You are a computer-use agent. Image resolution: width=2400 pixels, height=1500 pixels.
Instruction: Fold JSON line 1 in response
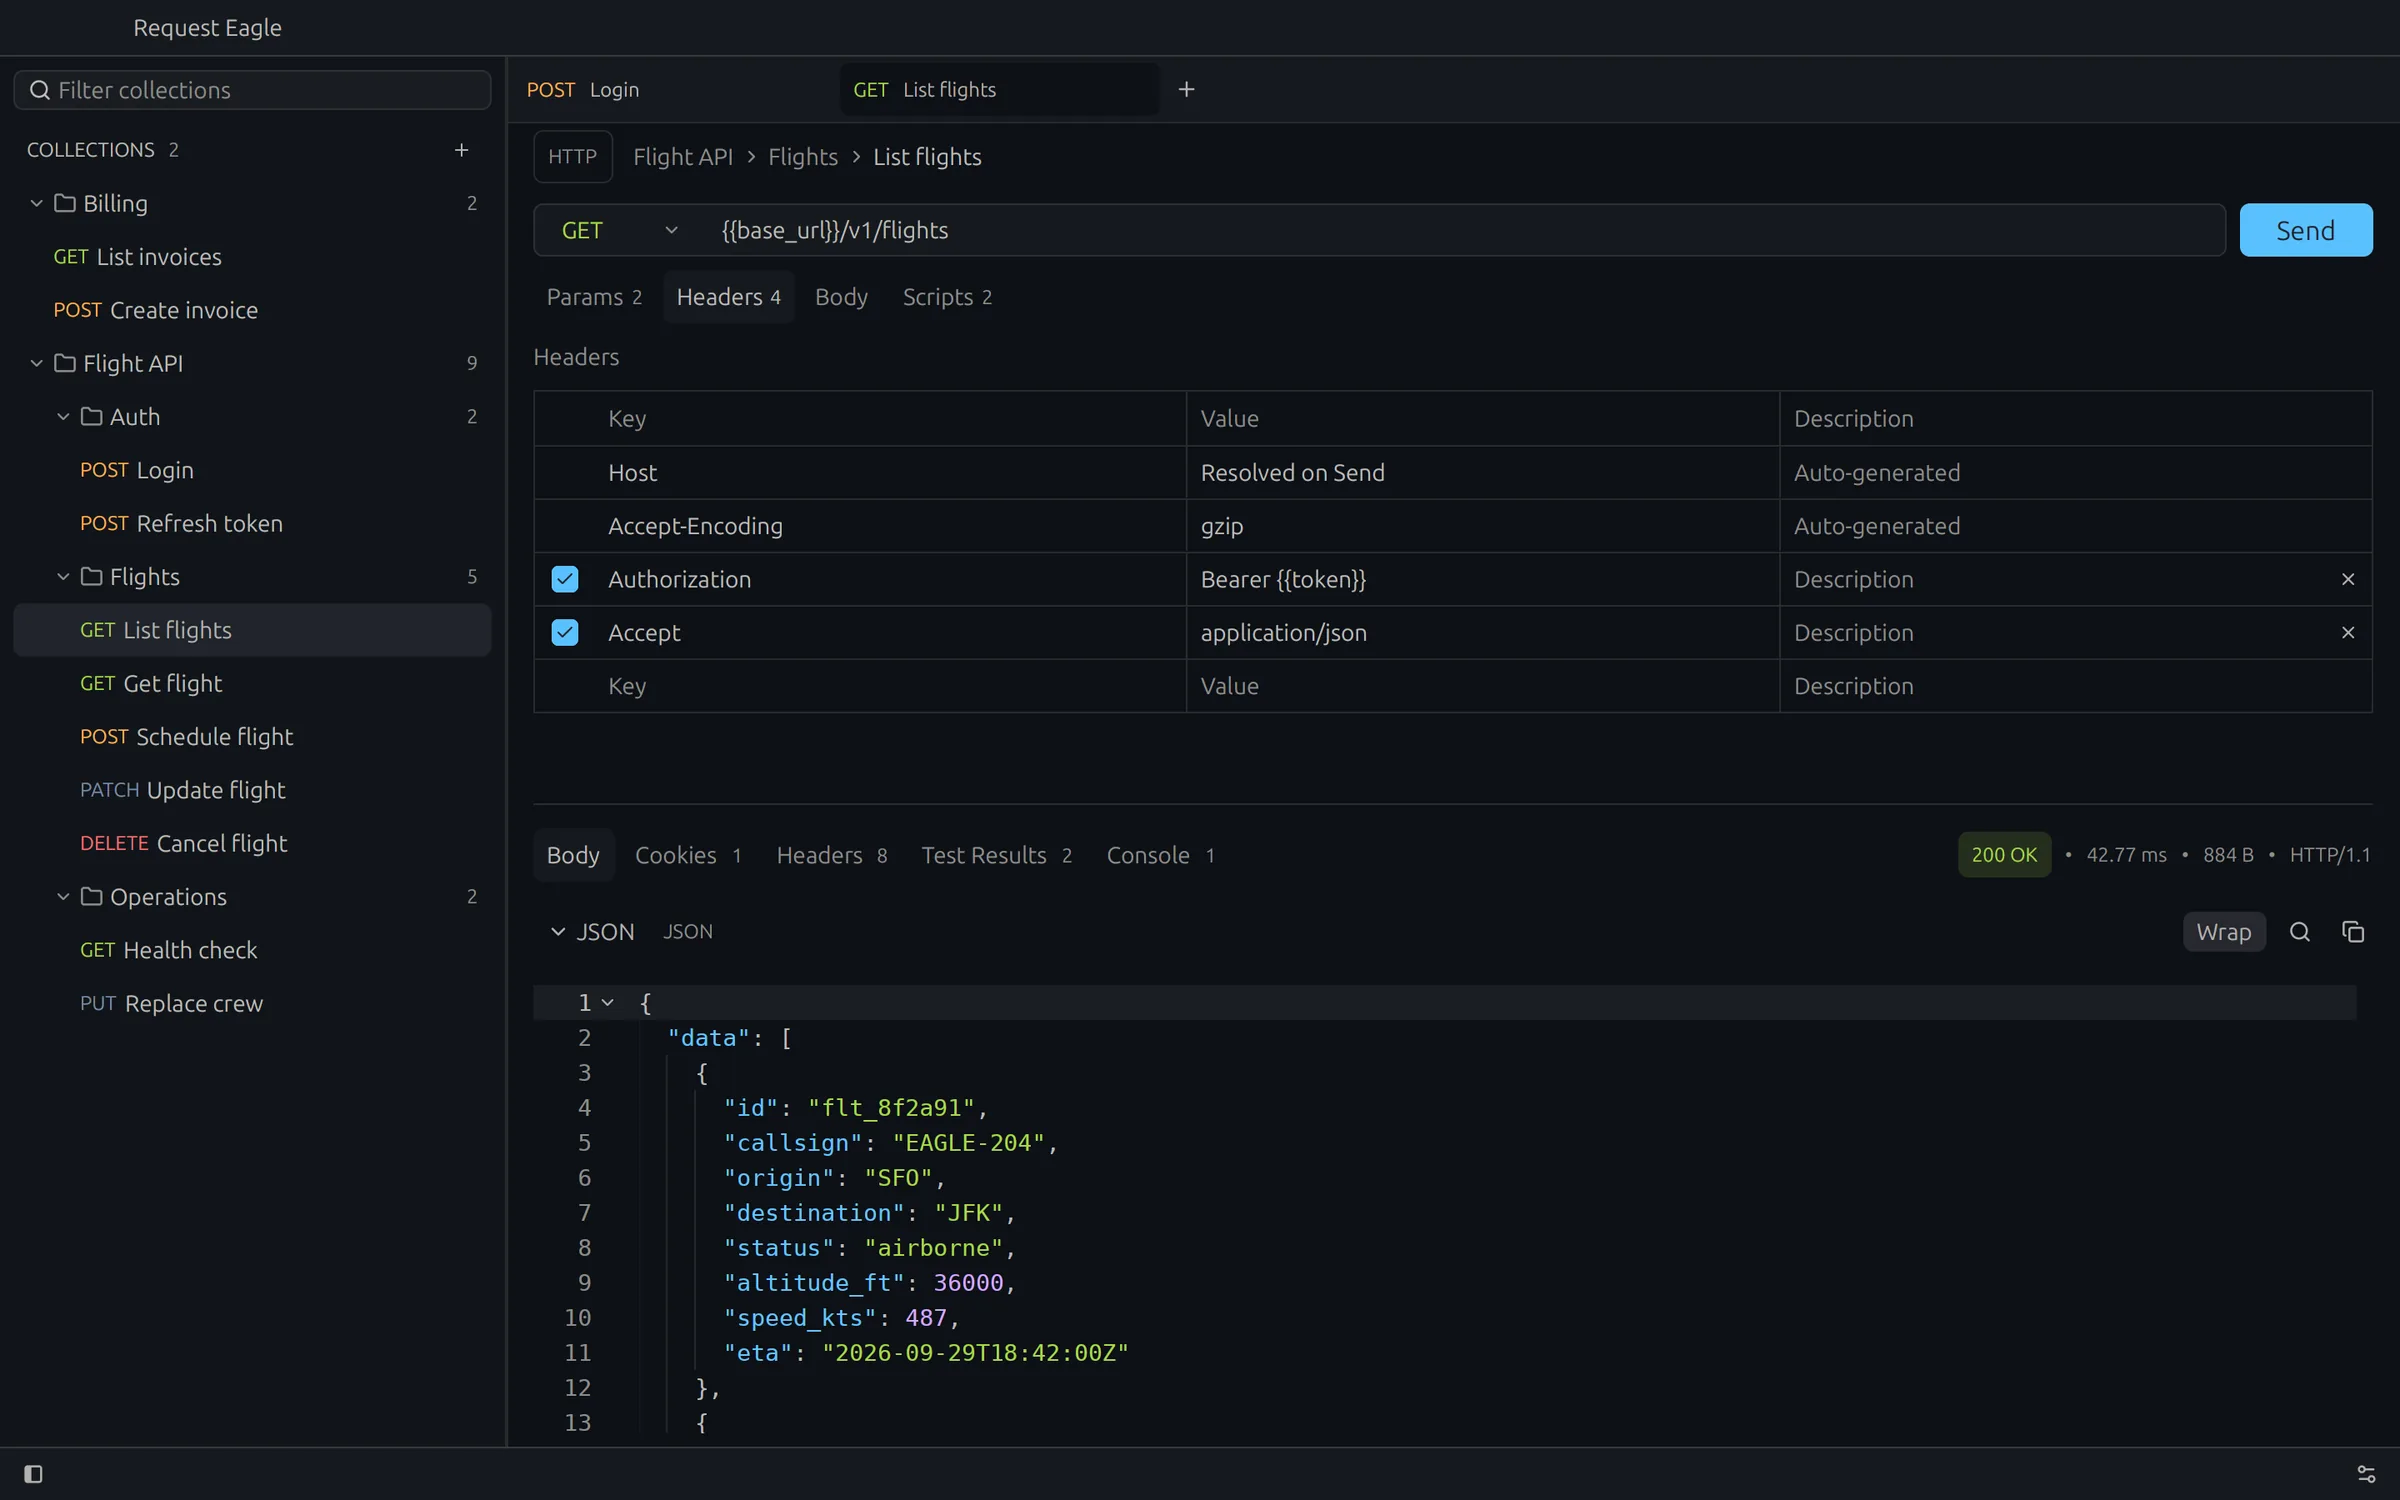[607, 1003]
